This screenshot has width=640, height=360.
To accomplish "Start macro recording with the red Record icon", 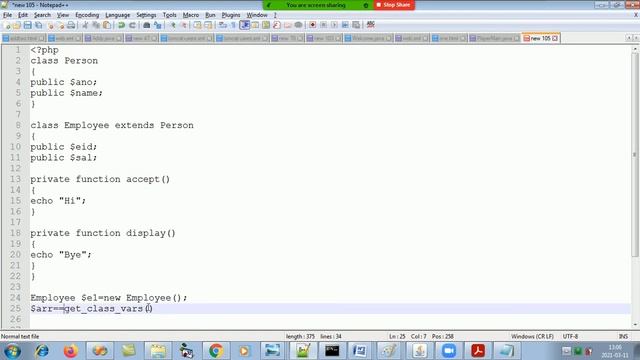I will click(x=312, y=25).
